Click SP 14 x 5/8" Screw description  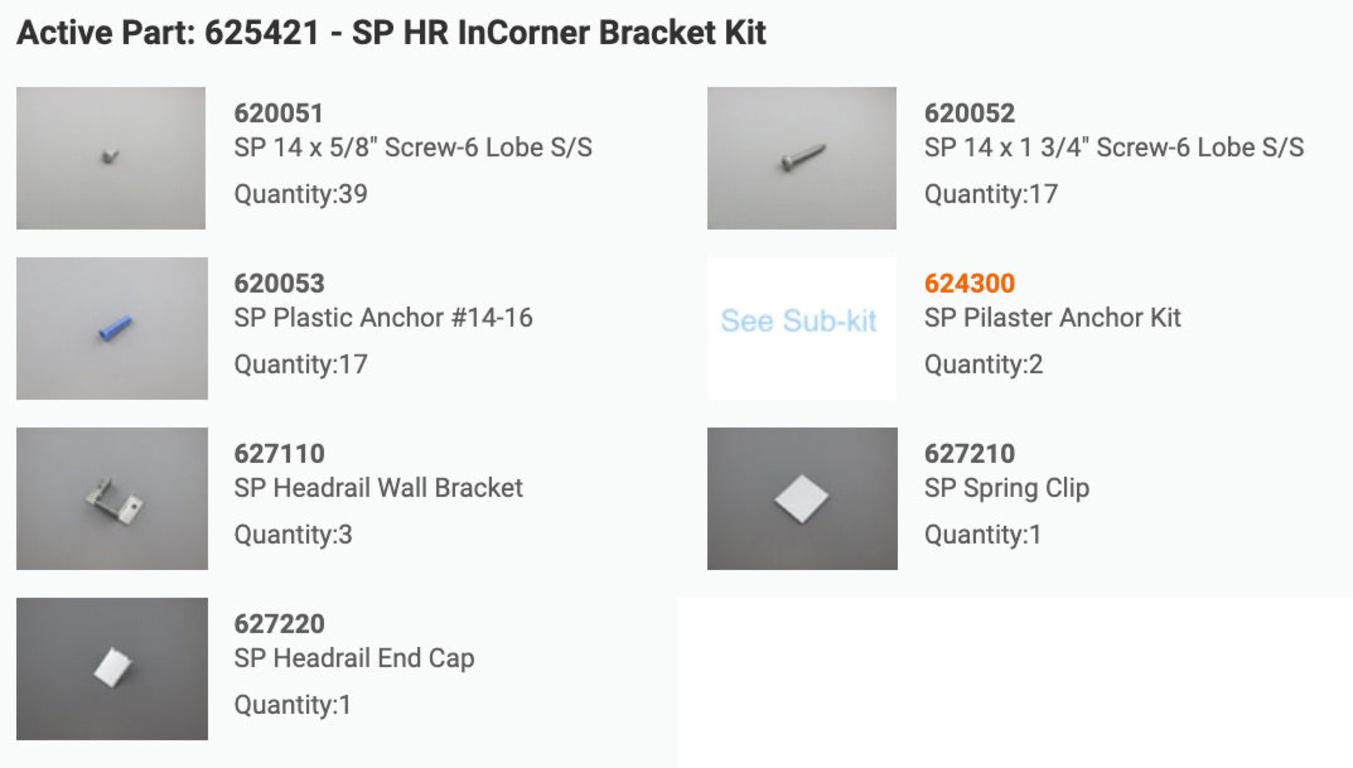coord(413,148)
